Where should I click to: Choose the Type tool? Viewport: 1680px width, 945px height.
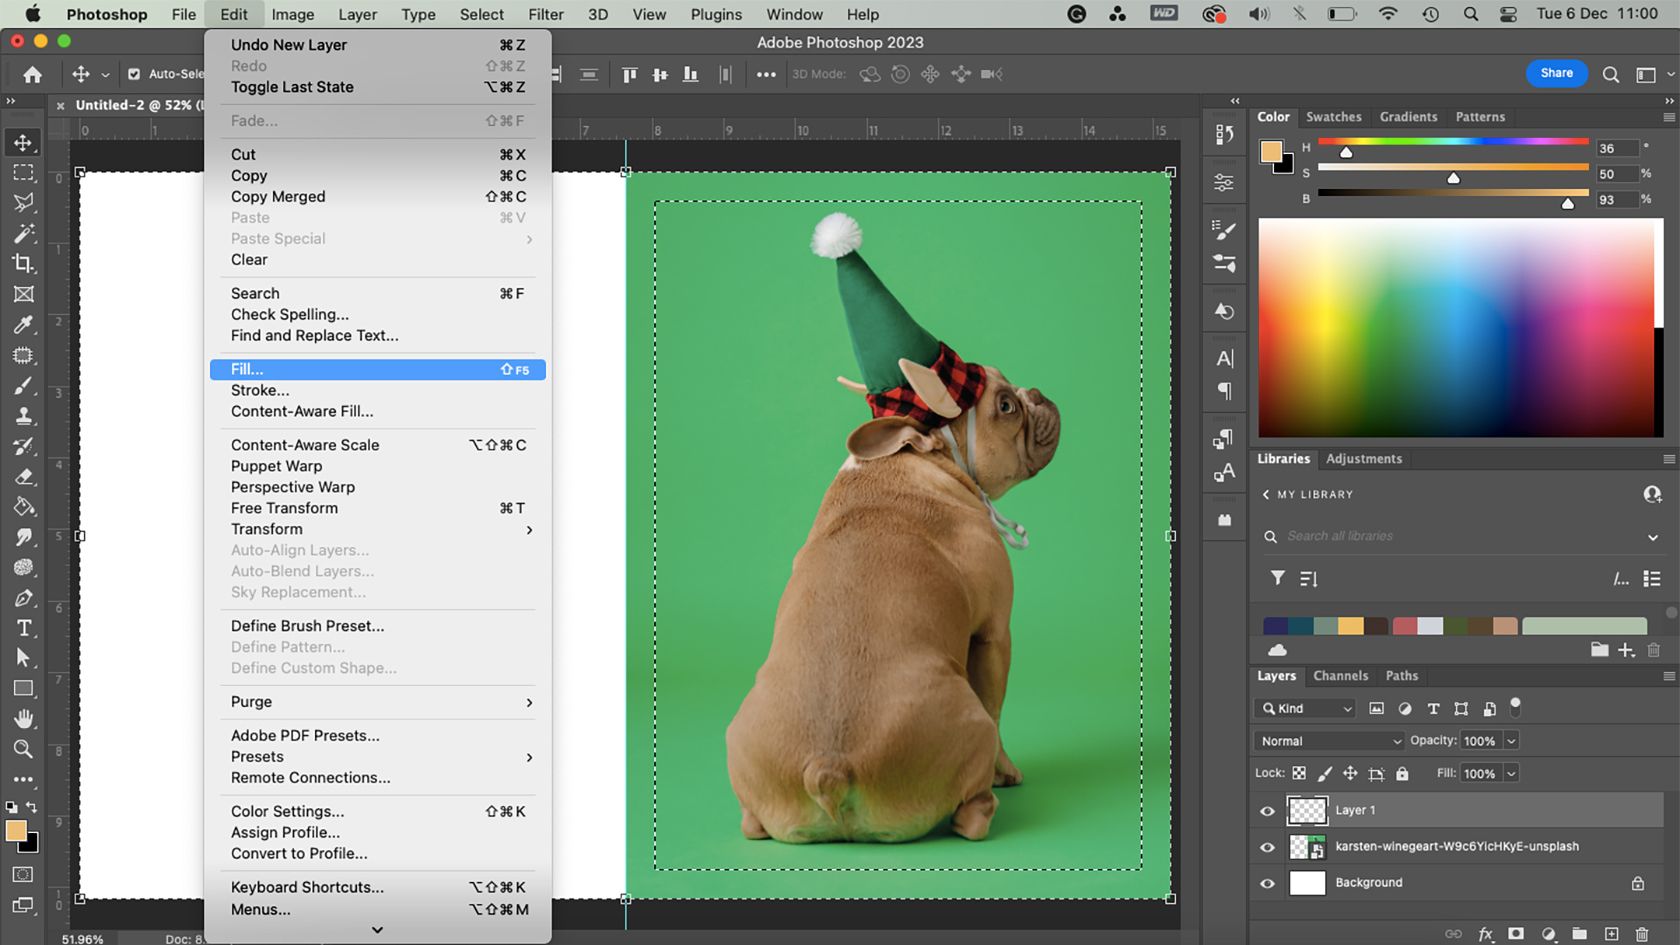(x=23, y=628)
